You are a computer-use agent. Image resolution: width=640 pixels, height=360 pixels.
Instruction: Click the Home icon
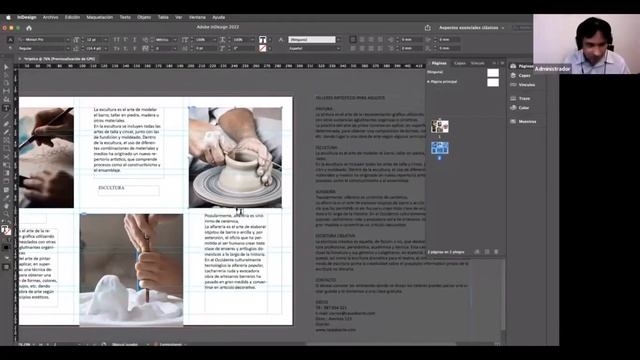tap(29, 28)
